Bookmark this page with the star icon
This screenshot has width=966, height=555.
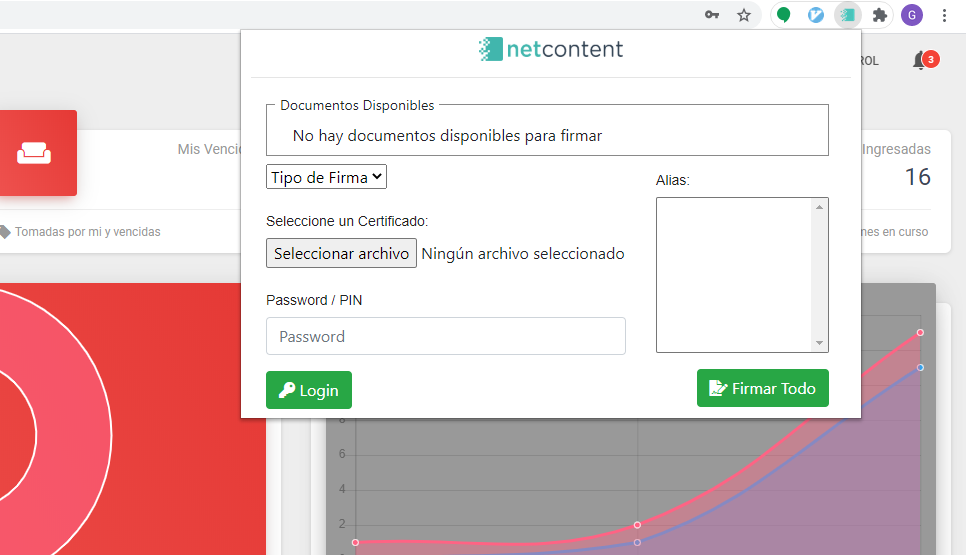point(744,15)
